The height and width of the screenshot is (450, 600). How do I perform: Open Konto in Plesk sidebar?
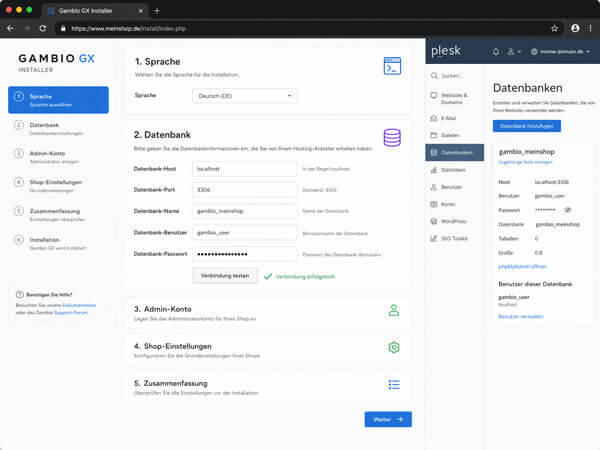pos(454,204)
